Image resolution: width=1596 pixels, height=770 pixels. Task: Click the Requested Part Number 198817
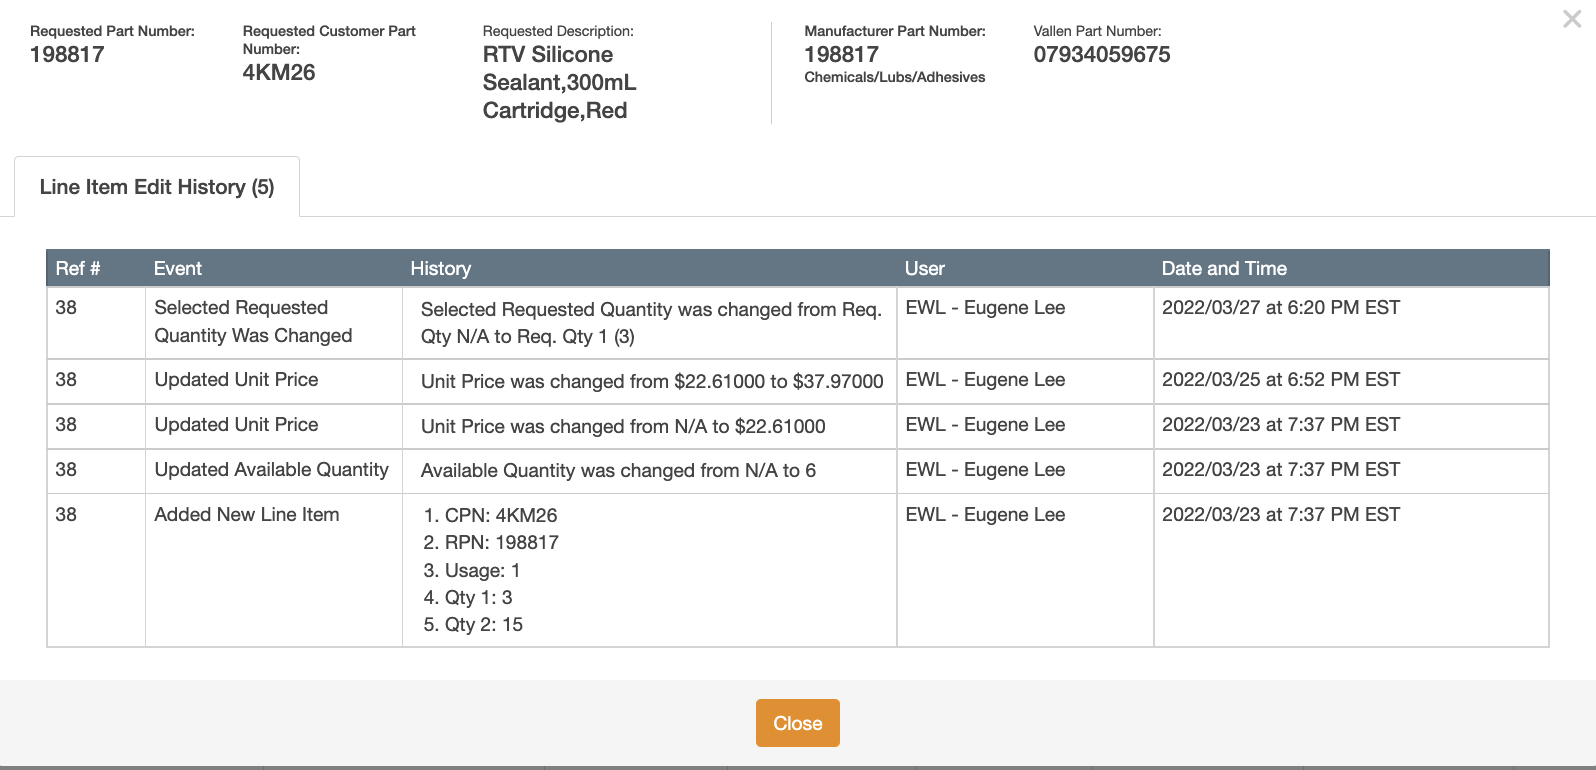click(67, 54)
